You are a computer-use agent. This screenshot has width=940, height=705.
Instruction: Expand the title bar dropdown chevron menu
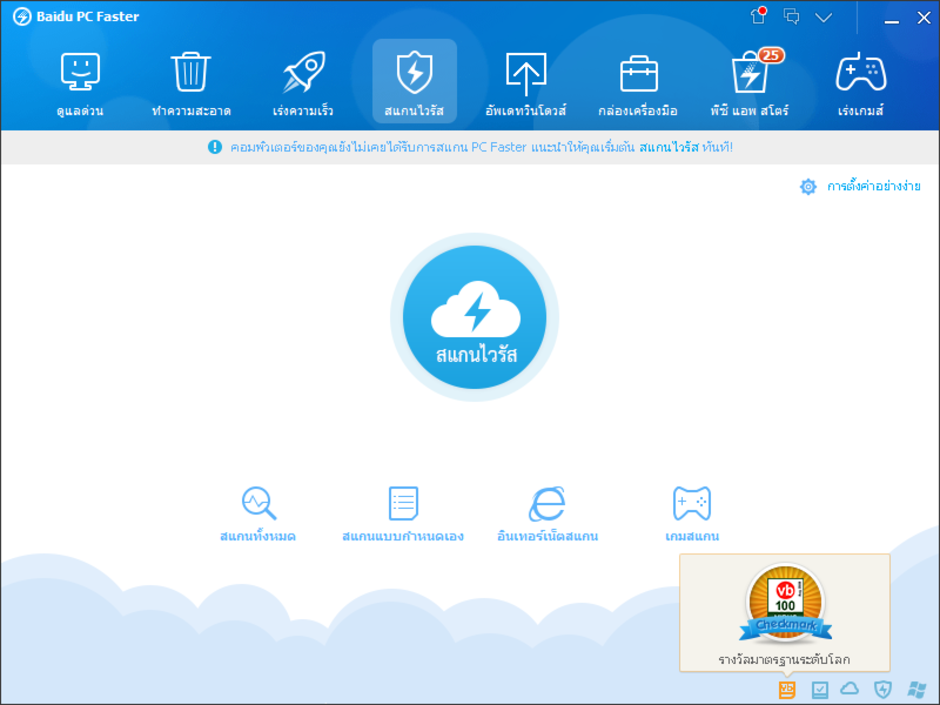[824, 17]
